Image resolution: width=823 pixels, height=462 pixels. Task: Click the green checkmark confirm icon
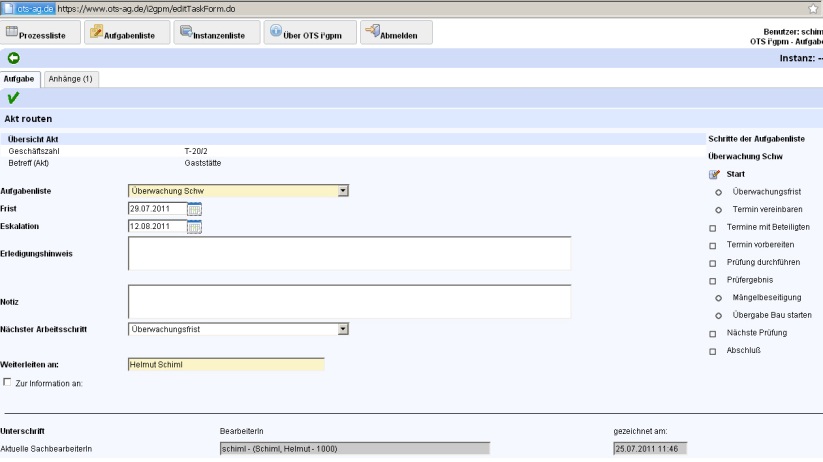click(13, 97)
